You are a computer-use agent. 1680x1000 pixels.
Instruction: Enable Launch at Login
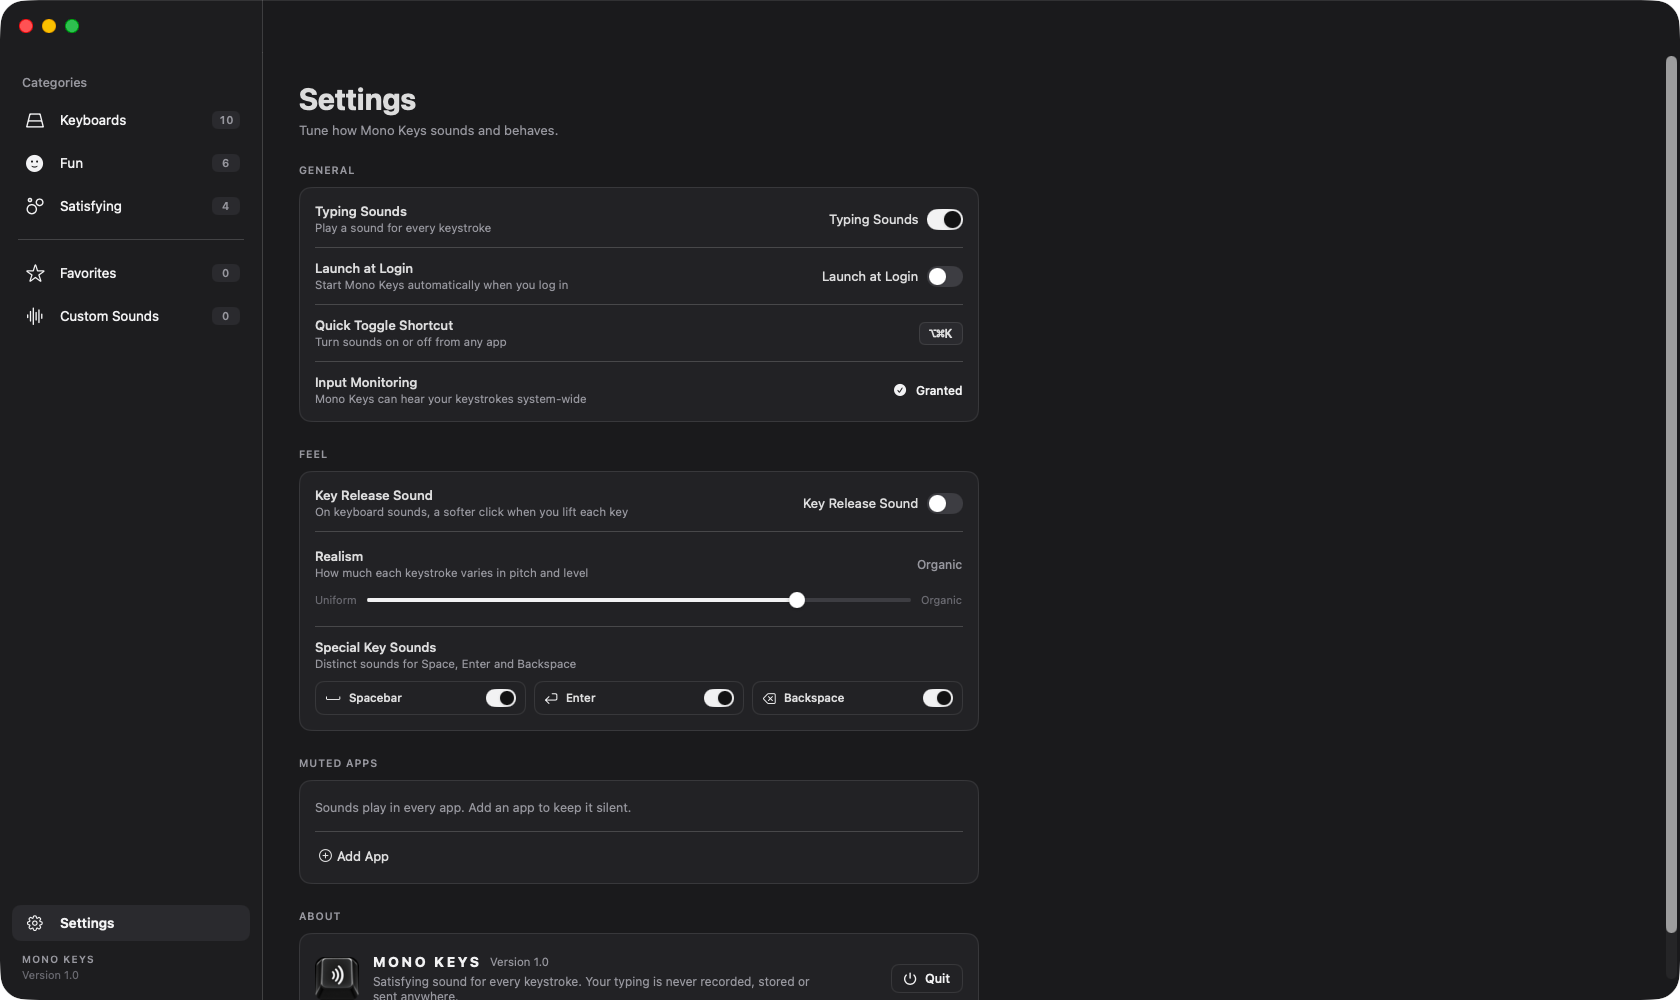coord(945,276)
